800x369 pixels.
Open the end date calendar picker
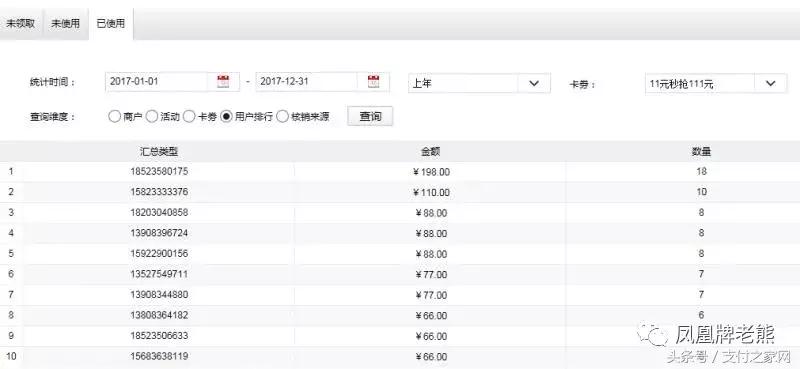point(373,82)
